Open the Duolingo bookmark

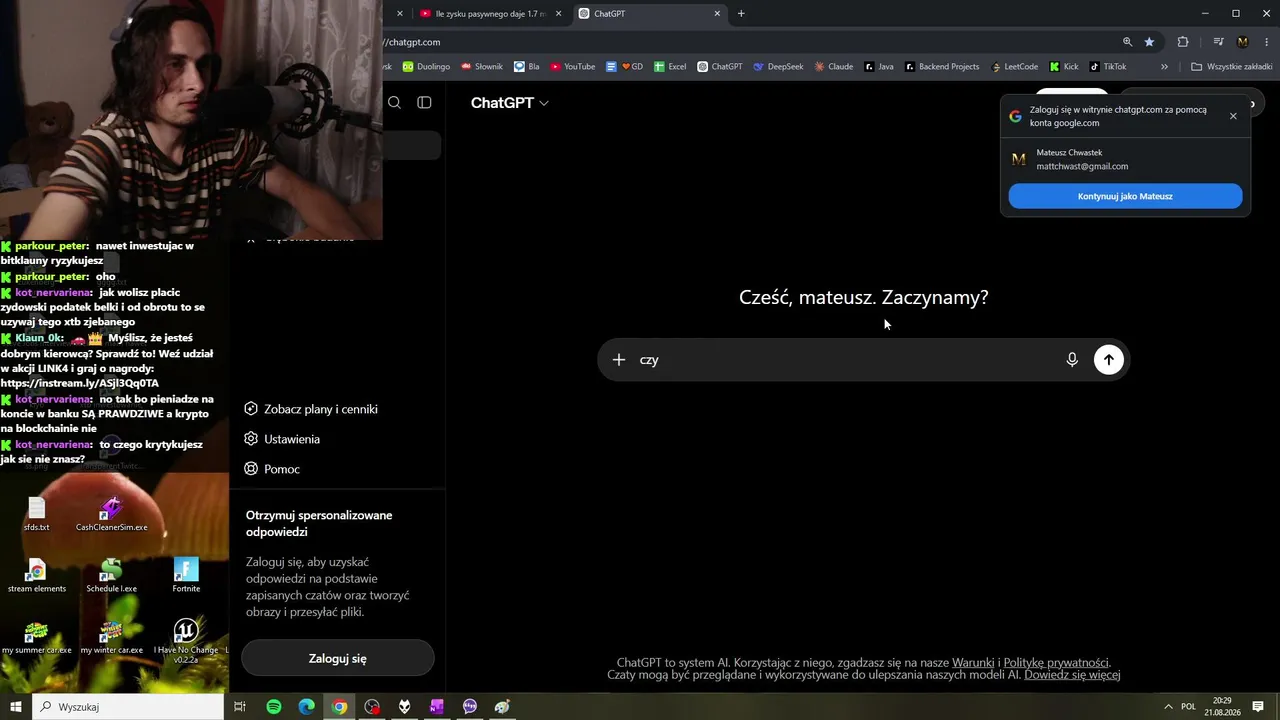[426, 67]
